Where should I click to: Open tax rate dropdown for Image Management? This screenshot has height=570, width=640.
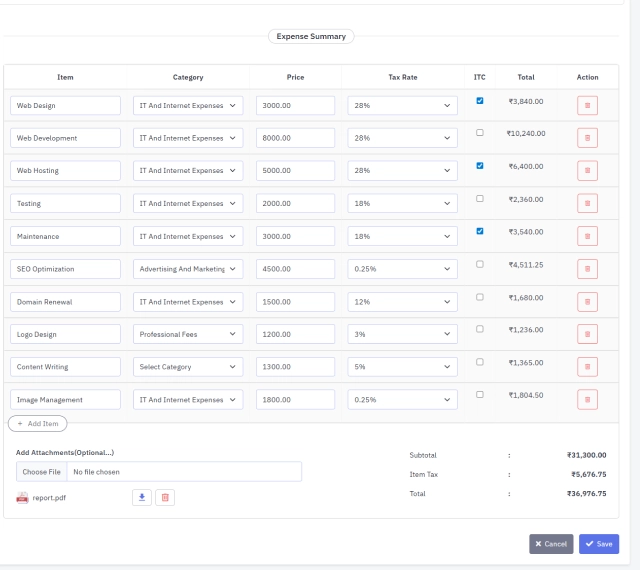click(402, 399)
